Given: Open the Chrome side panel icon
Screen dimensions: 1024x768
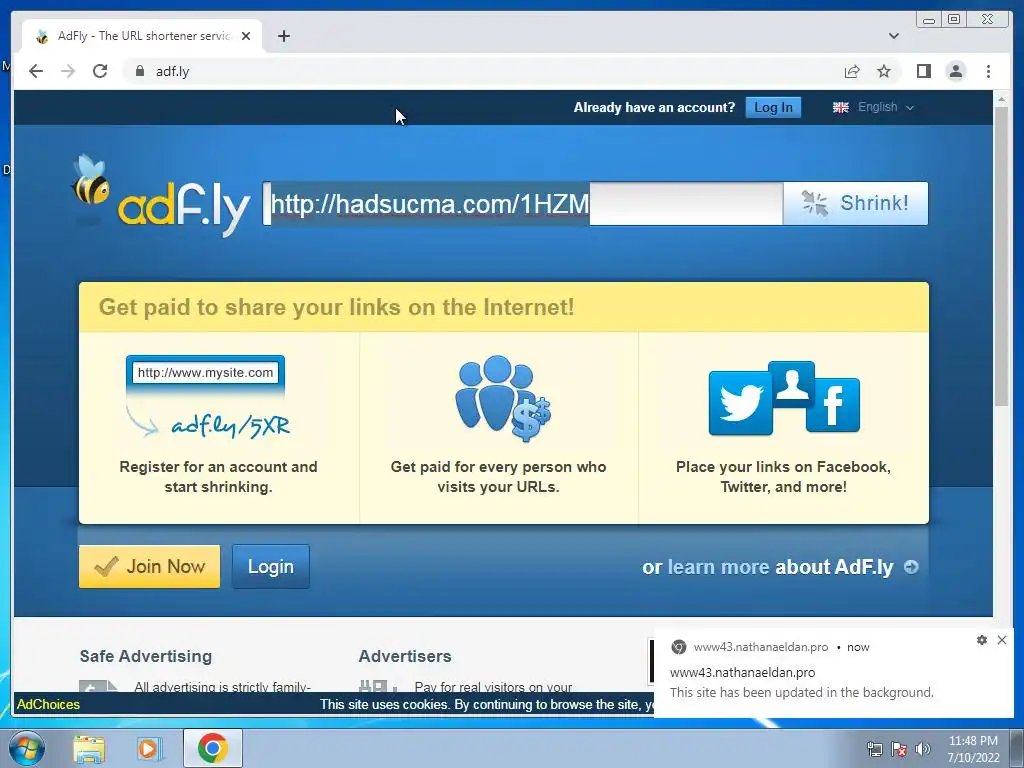Looking at the screenshot, I should coord(923,71).
